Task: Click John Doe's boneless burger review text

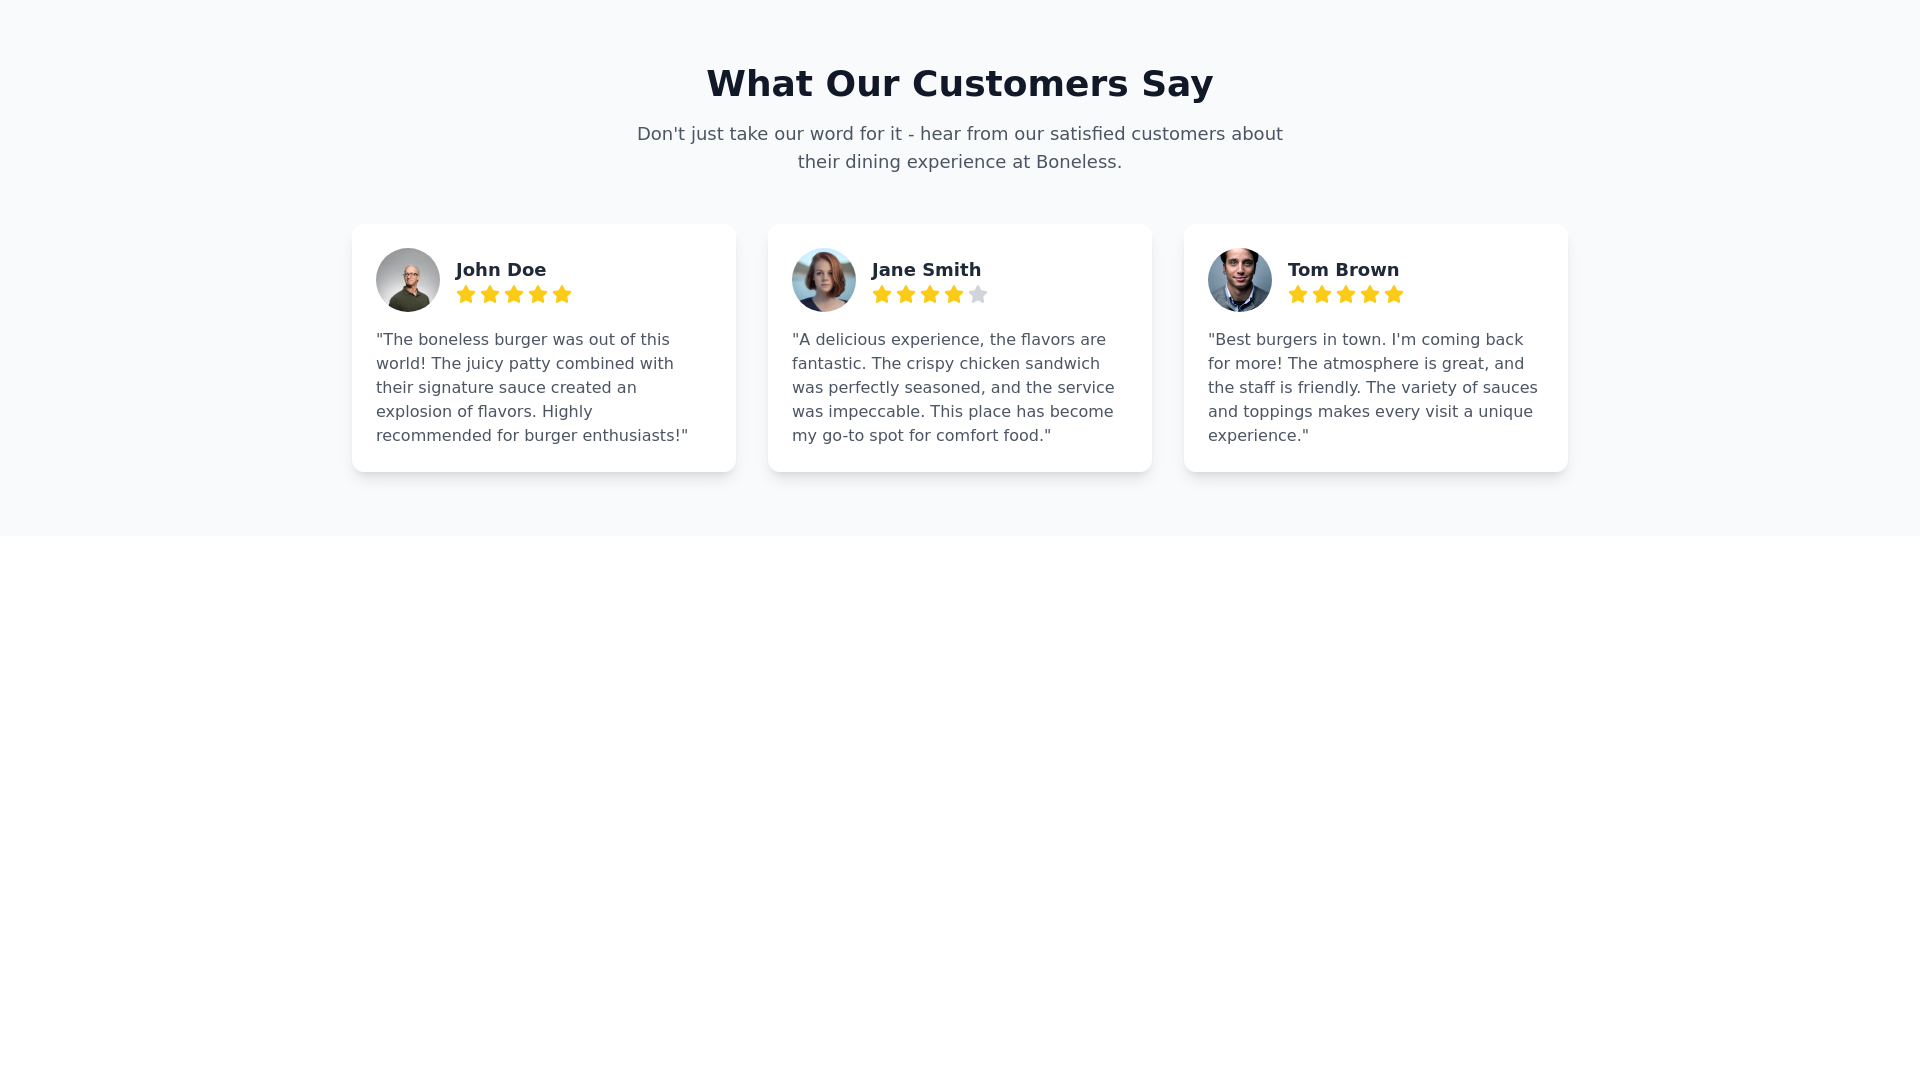Action: point(532,388)
